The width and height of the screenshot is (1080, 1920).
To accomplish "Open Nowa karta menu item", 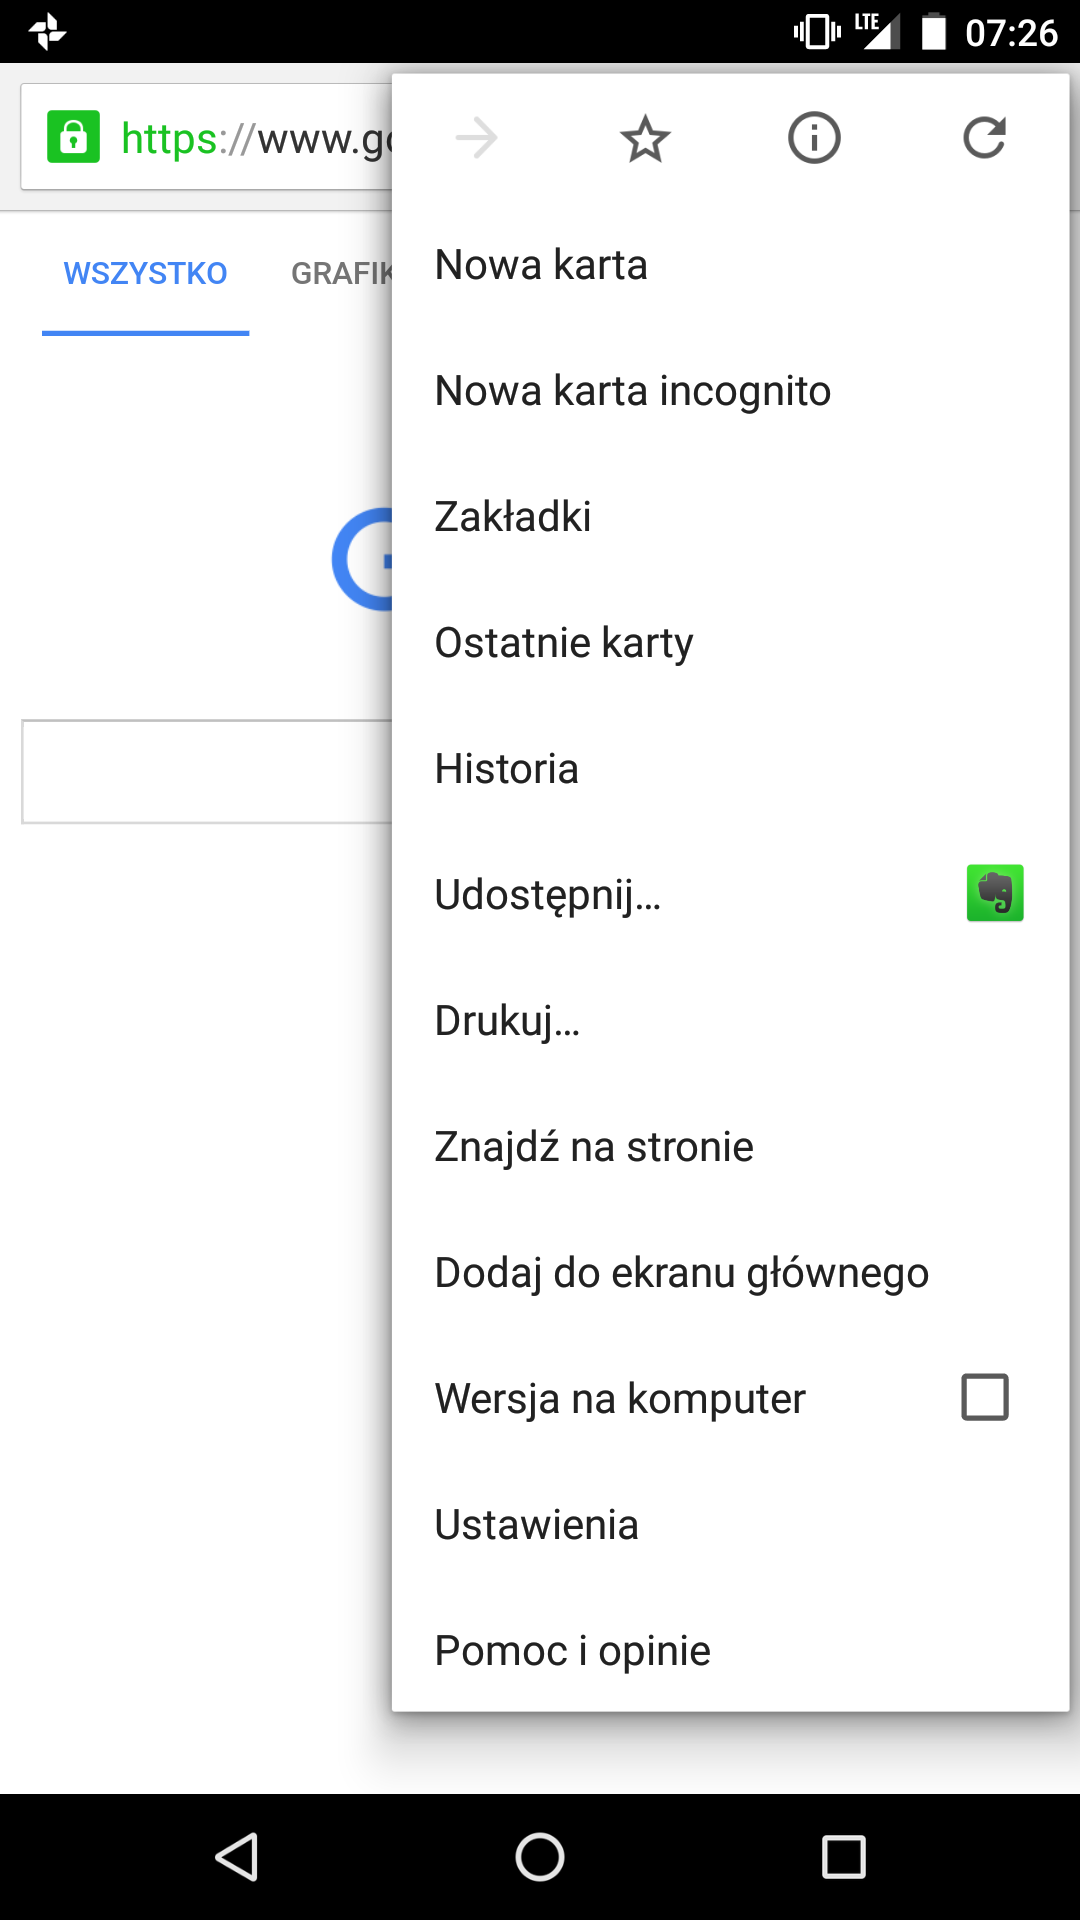I will [x=541, y=265].
